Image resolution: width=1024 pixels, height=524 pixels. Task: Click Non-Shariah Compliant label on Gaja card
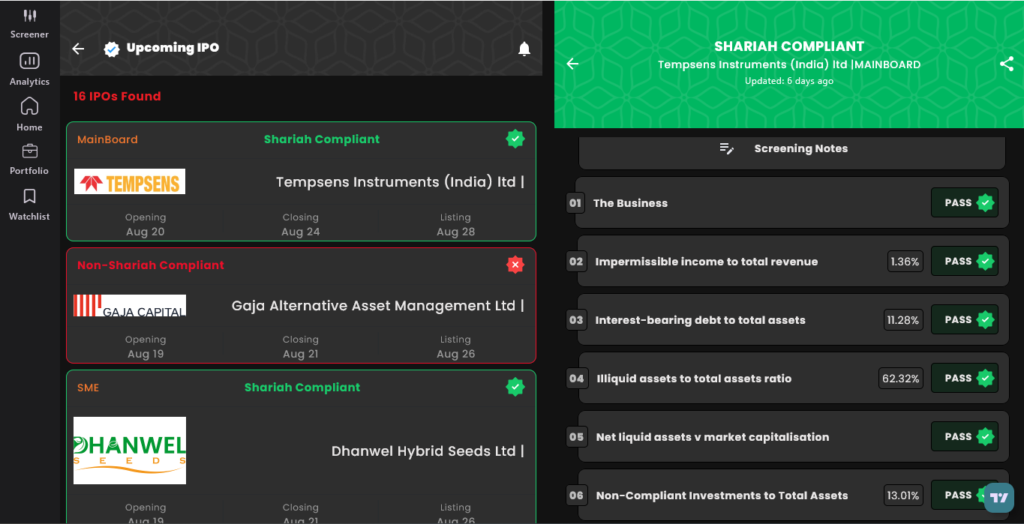(150, 265)
